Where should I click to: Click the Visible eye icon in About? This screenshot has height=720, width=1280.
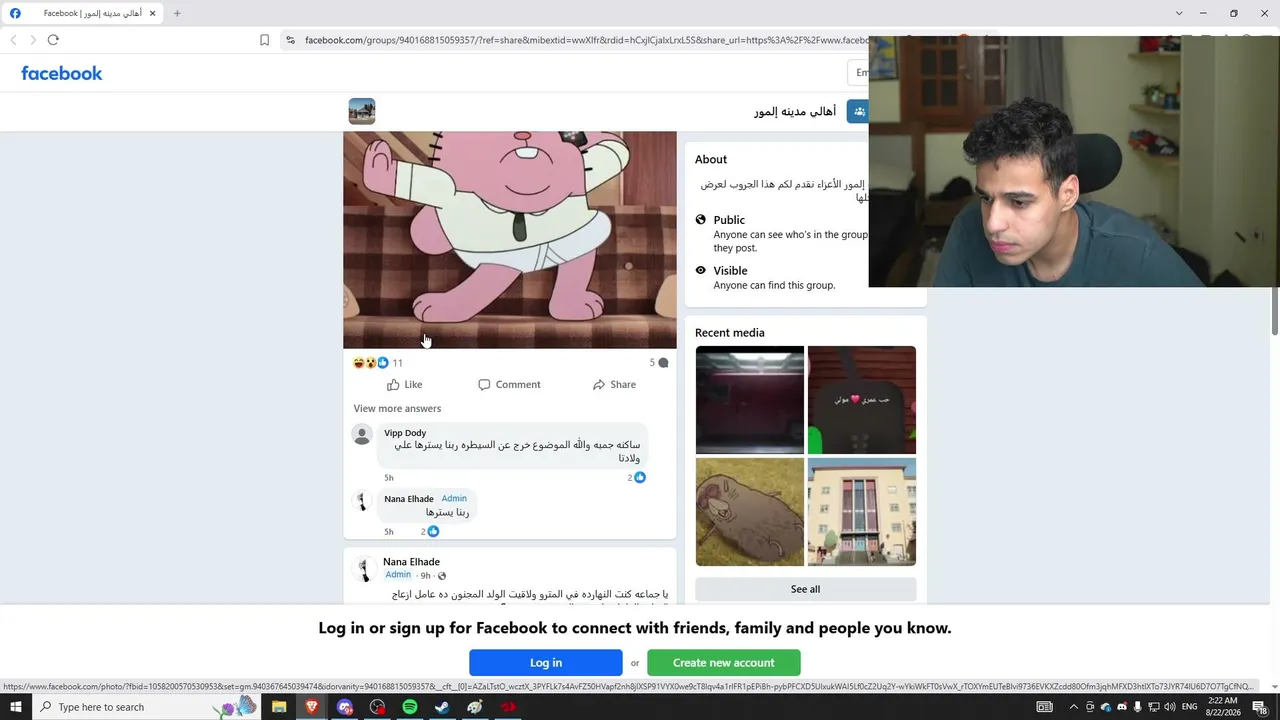point(700,270)
